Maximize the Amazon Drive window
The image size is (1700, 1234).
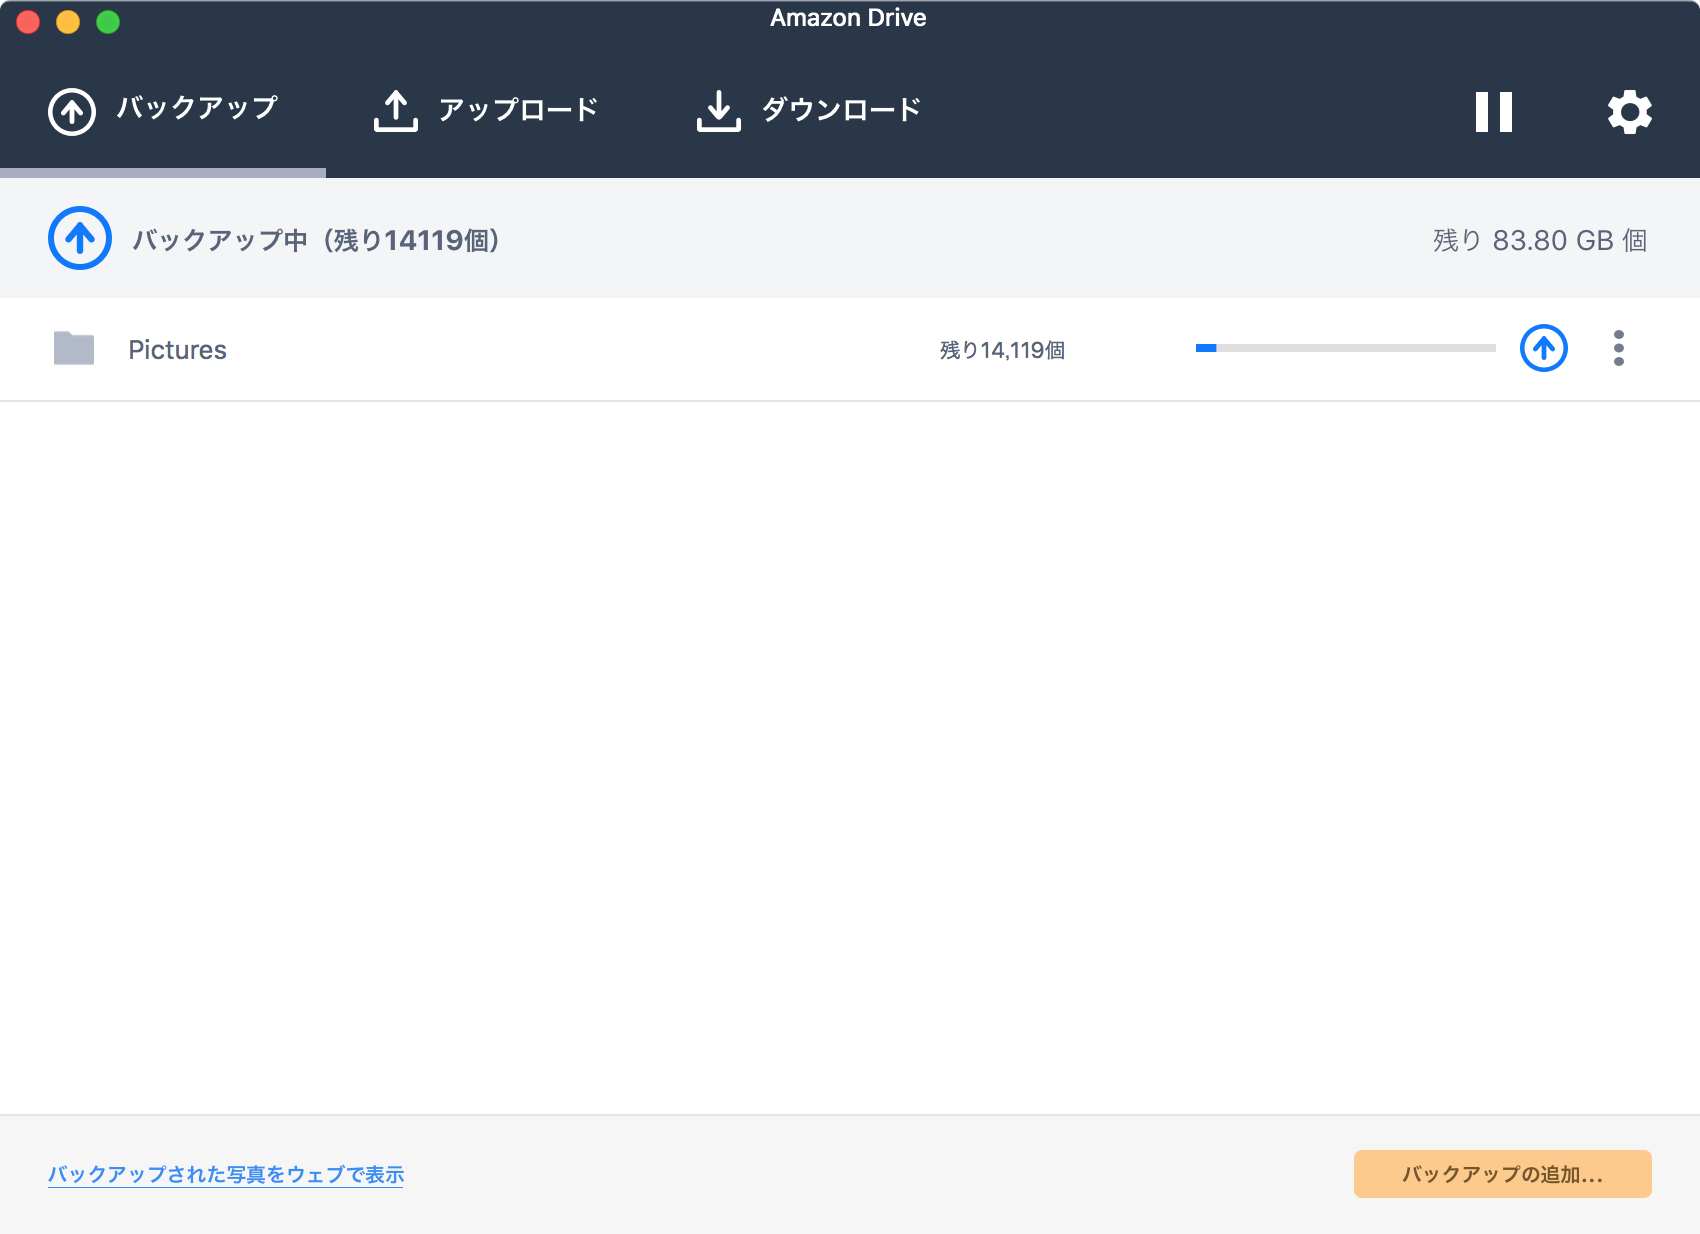(x=108, y=22)
